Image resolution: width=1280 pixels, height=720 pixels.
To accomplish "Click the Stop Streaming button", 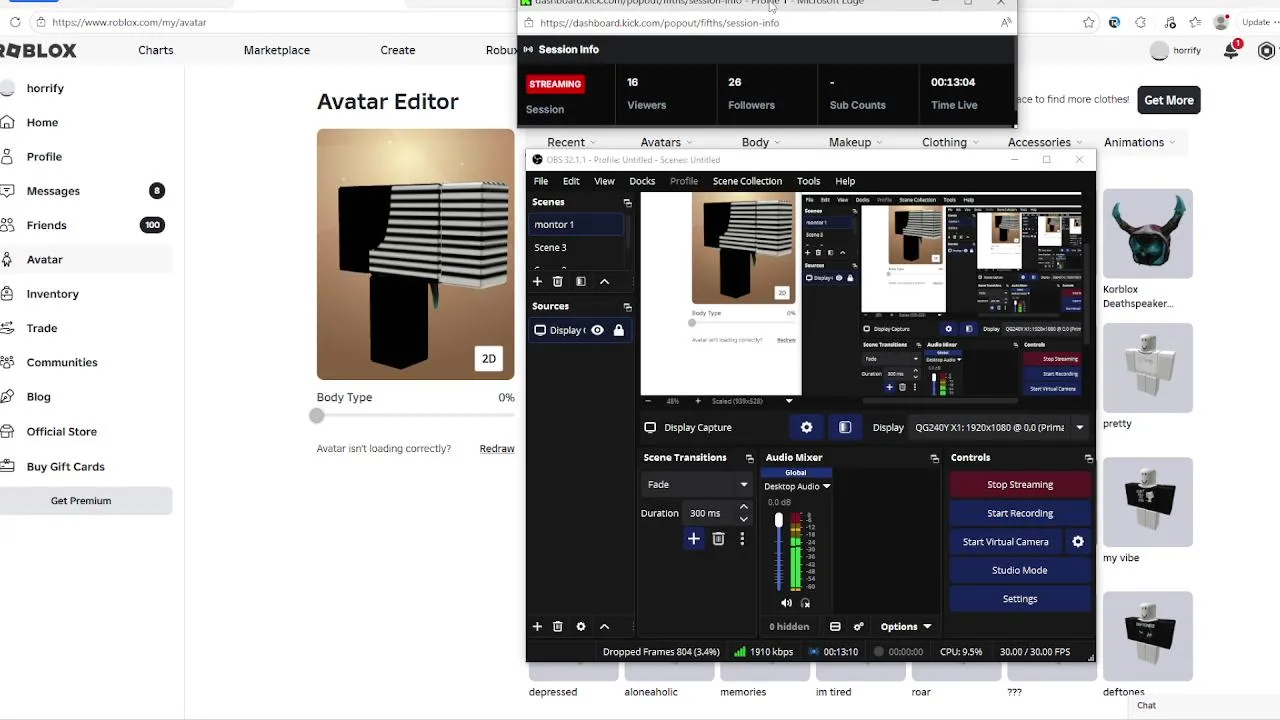I will click(1020, 485).
